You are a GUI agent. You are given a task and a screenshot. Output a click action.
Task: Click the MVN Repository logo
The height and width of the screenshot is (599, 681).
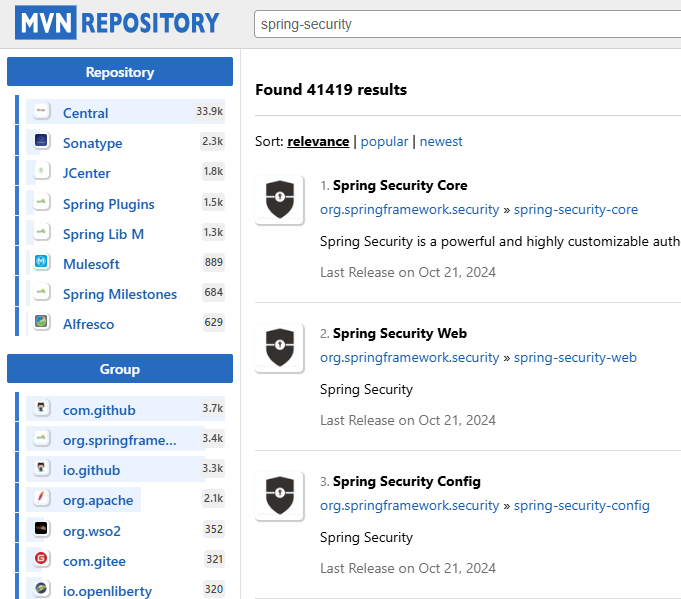point(117,23)
